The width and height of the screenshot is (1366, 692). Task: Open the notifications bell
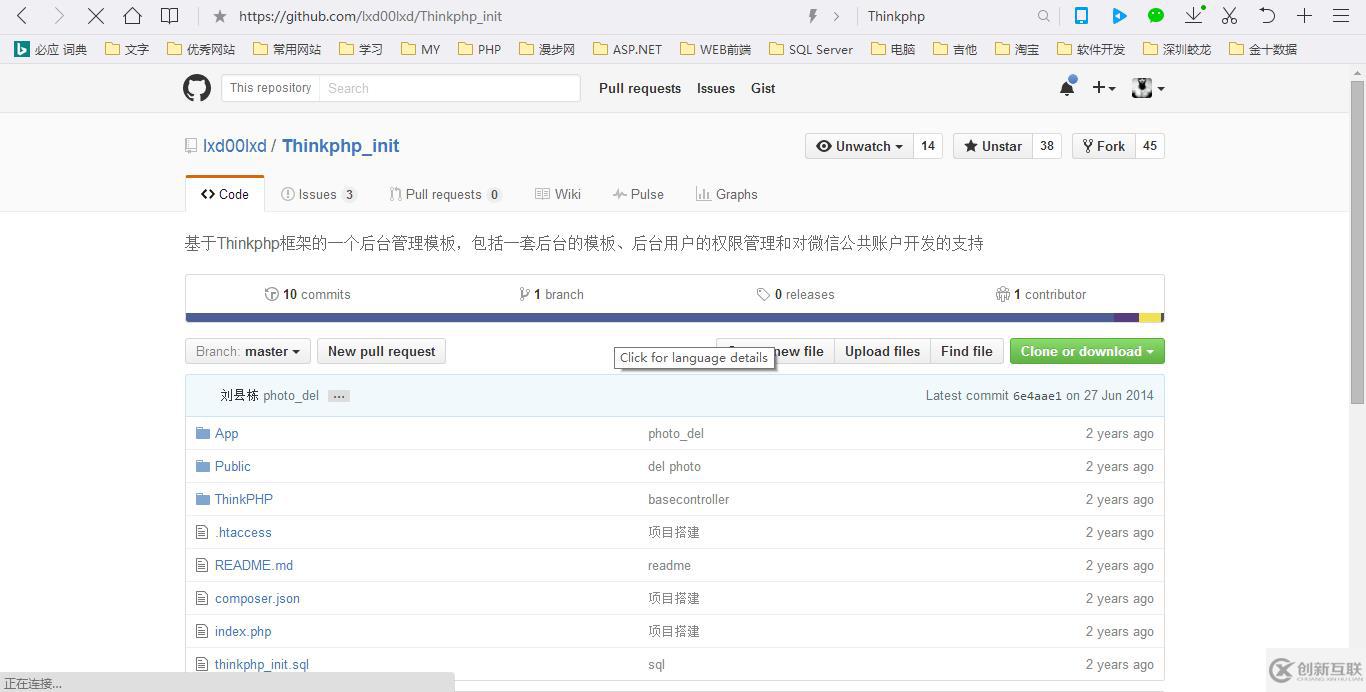(1067, 88)
